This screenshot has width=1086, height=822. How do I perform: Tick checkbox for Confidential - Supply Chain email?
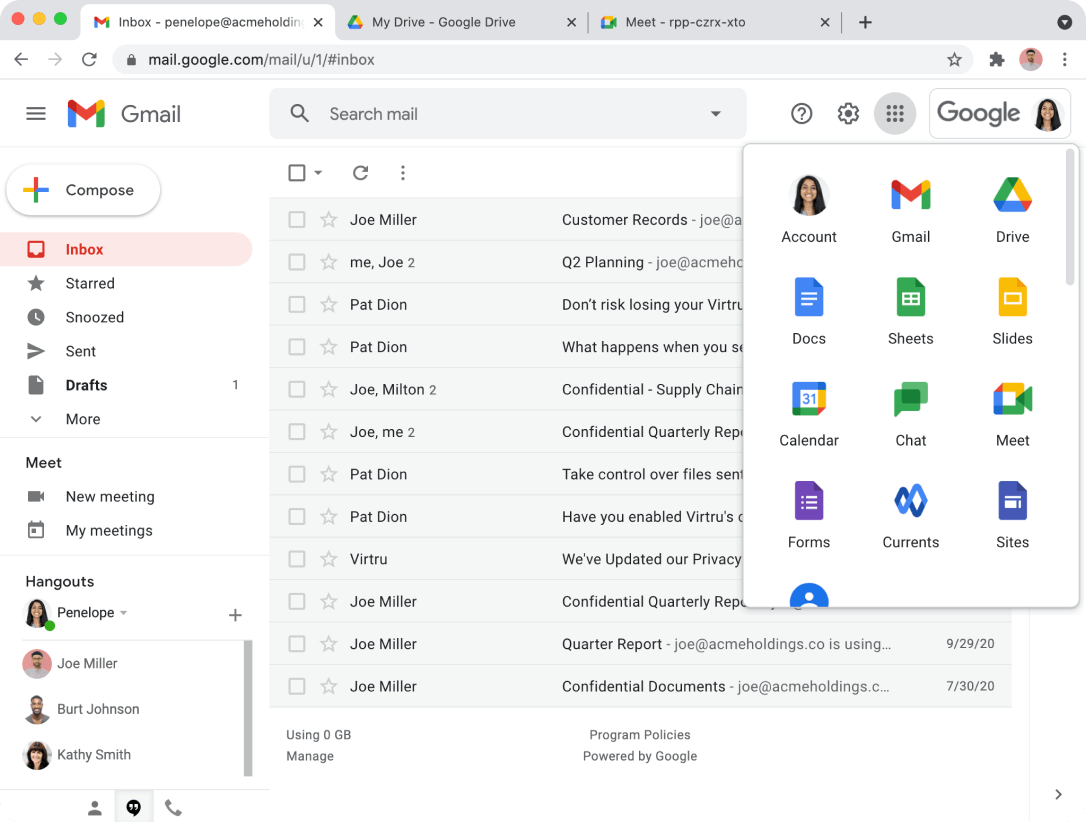[x=297, y=389]
